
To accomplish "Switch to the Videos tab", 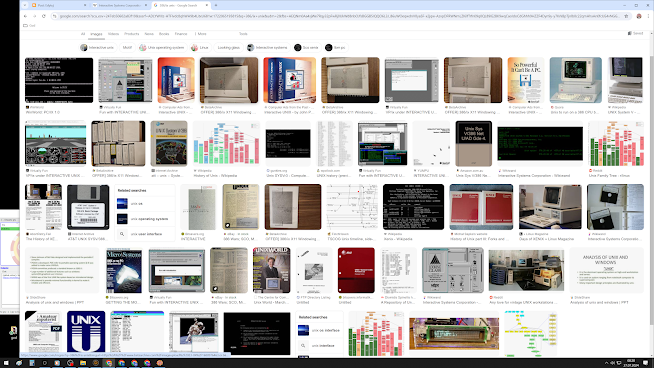I will (x=113, y=34).
